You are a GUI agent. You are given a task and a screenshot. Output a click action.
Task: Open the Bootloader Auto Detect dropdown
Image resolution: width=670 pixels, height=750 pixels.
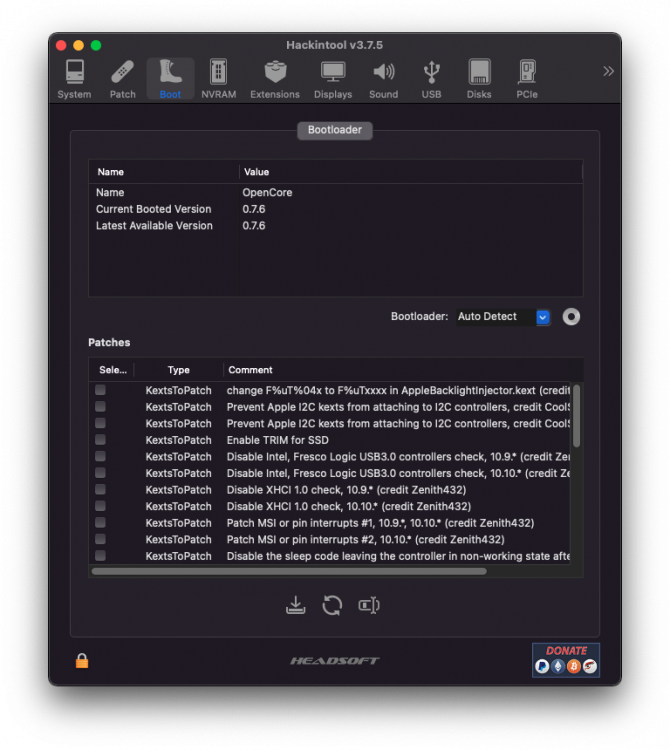click(x=503, y=317)
